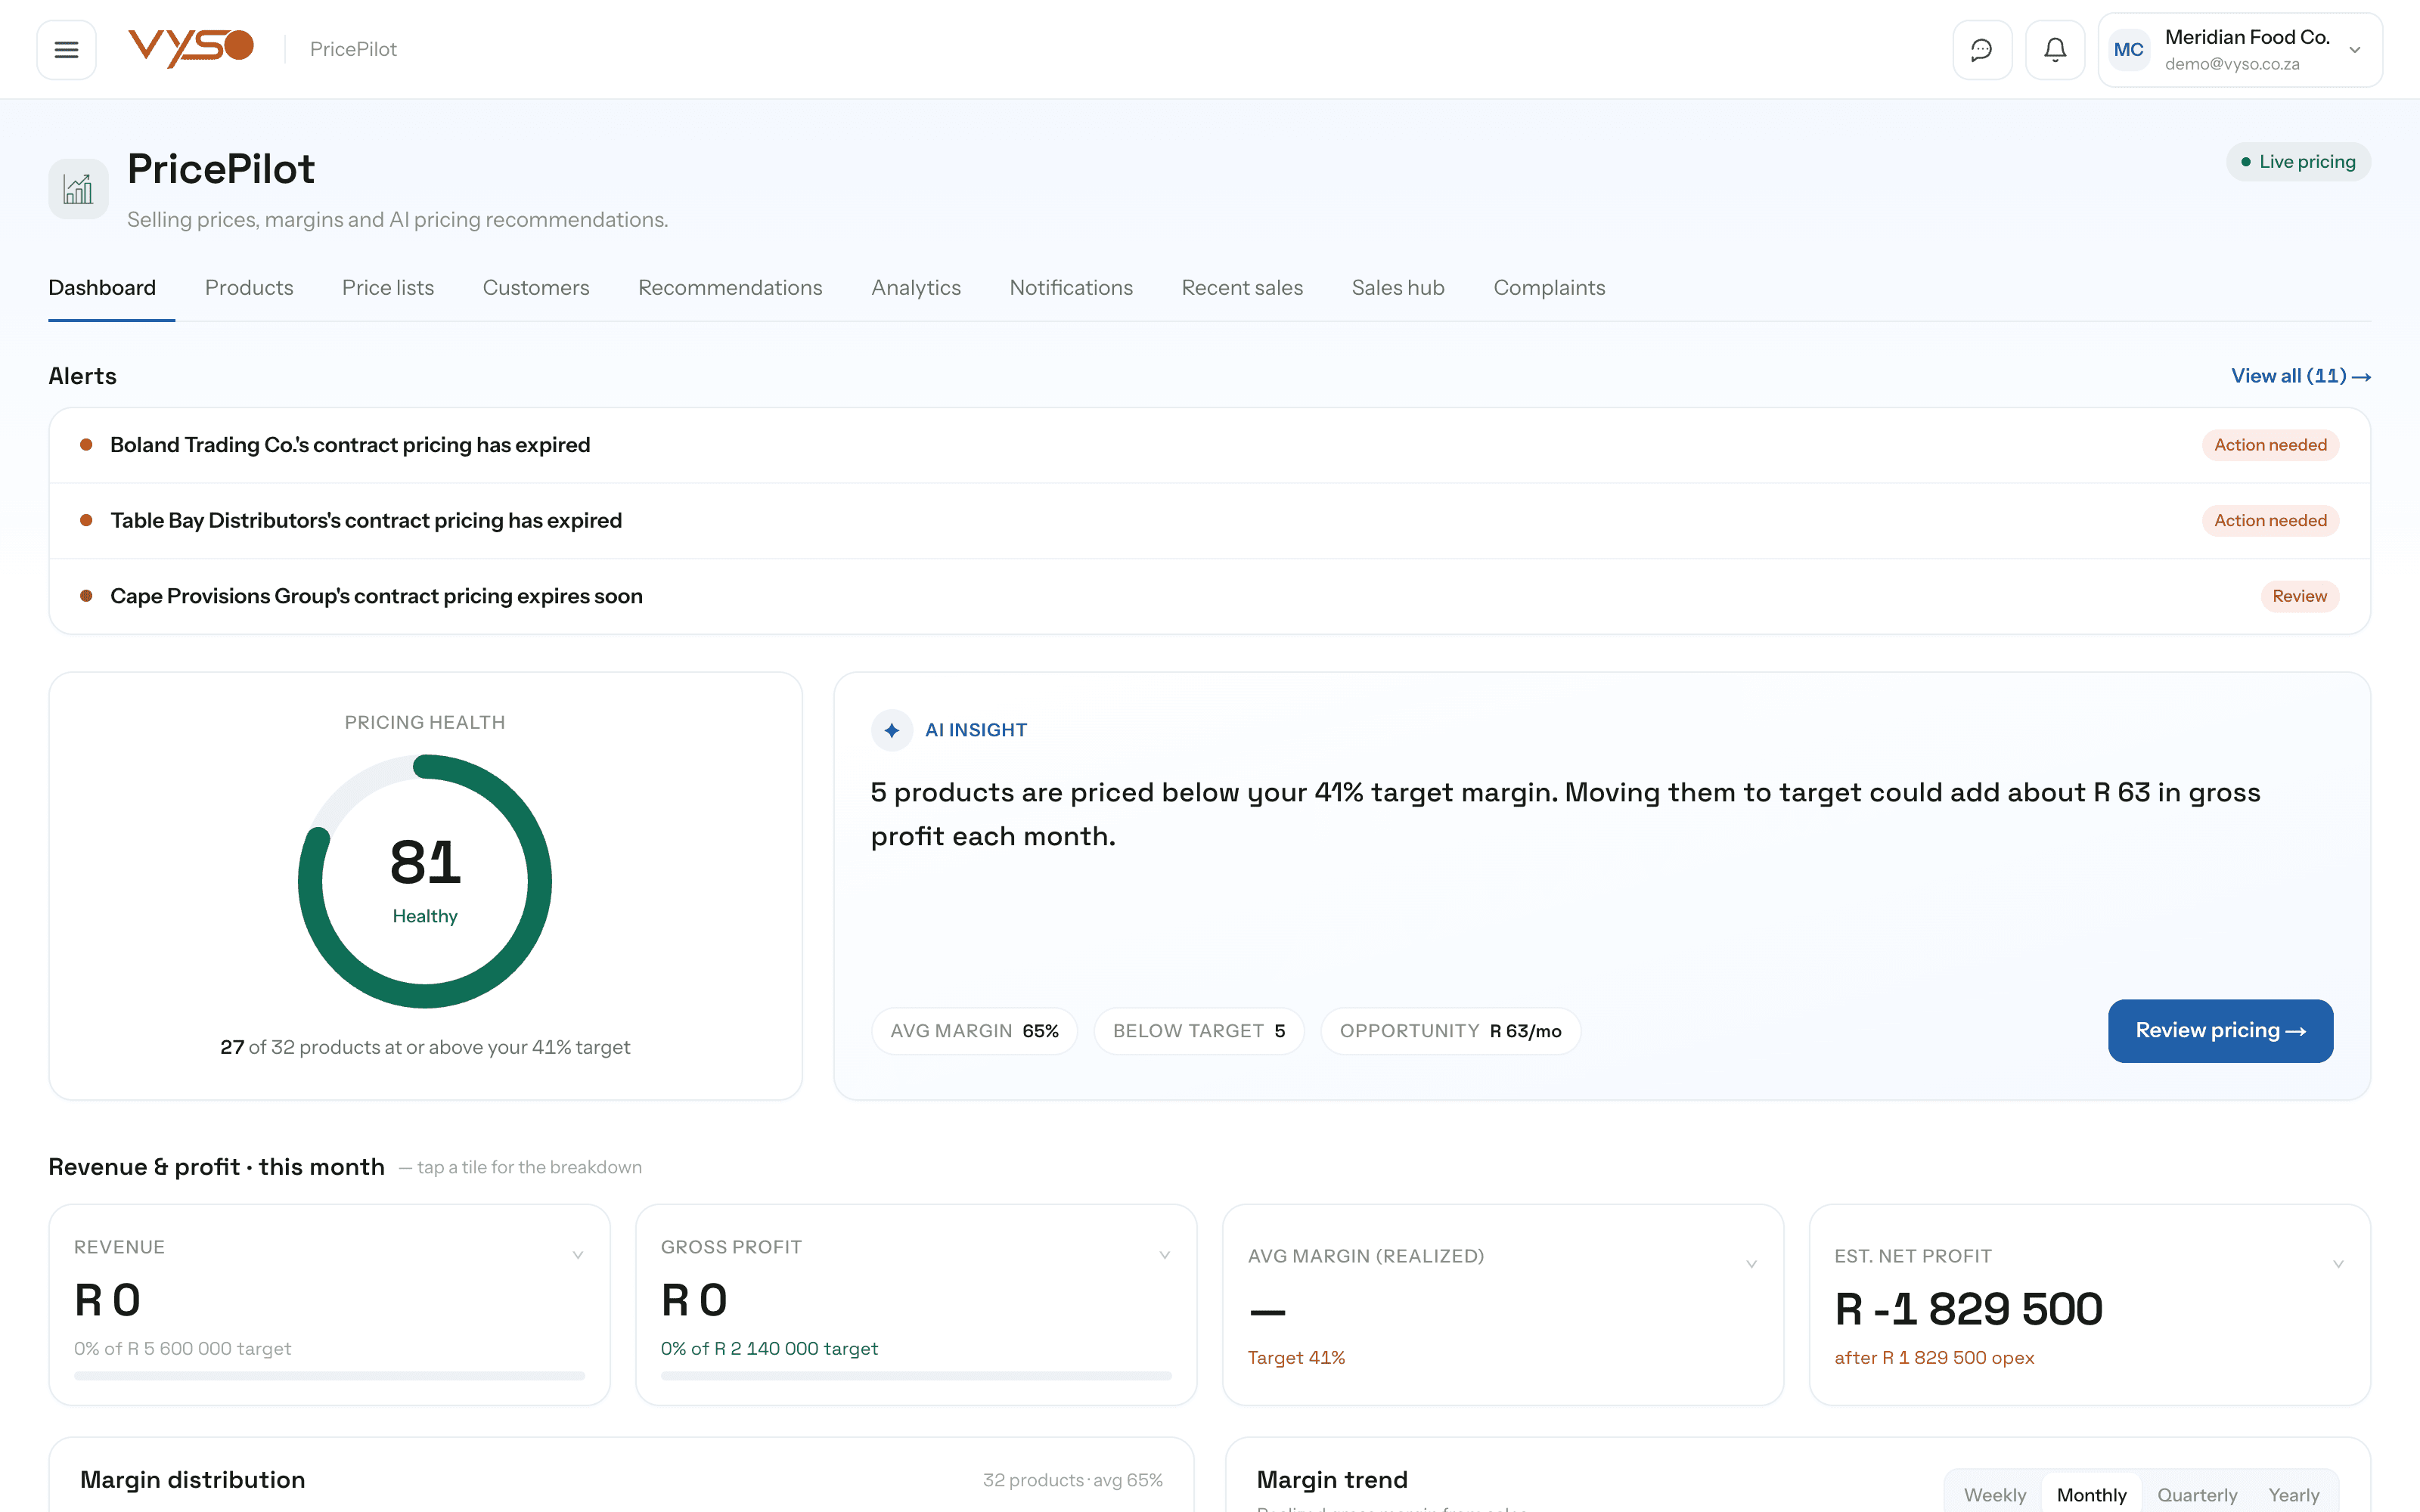
Task: Open the Notifications tab
Action: 1071,288
